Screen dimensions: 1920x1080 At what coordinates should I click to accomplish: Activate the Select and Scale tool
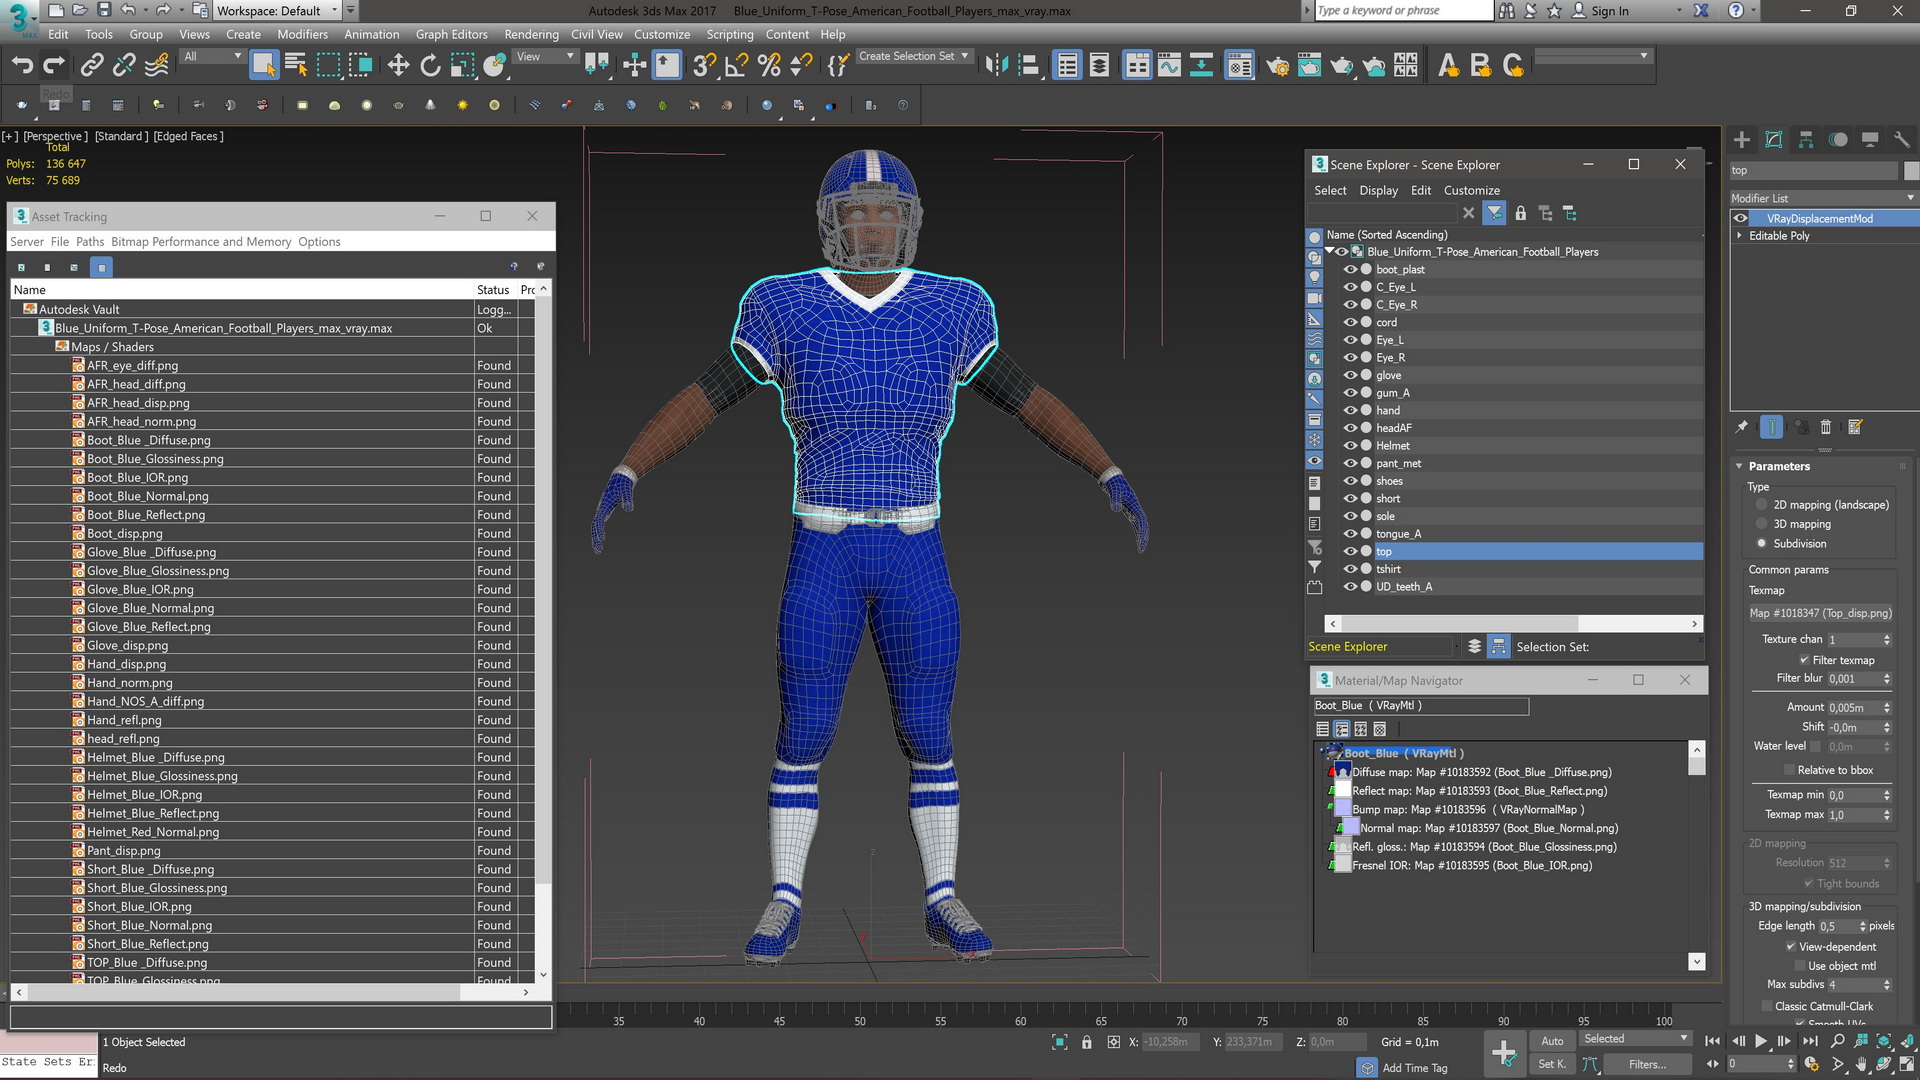(x=462, y=66)
